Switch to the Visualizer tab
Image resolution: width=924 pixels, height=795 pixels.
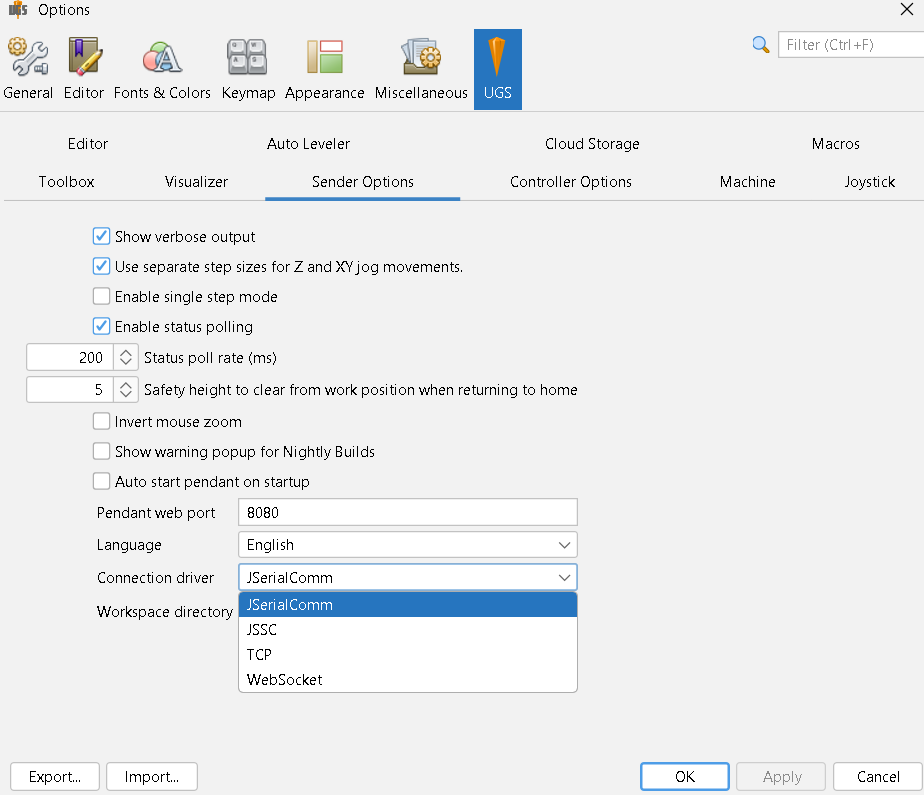click(196, 182)
